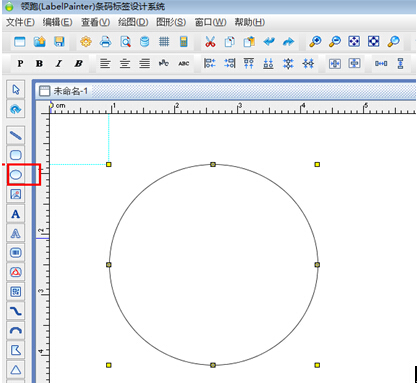This screenshot has height=383, width=417.
Task: Align objects to left edge
Action: coord(210,63)
